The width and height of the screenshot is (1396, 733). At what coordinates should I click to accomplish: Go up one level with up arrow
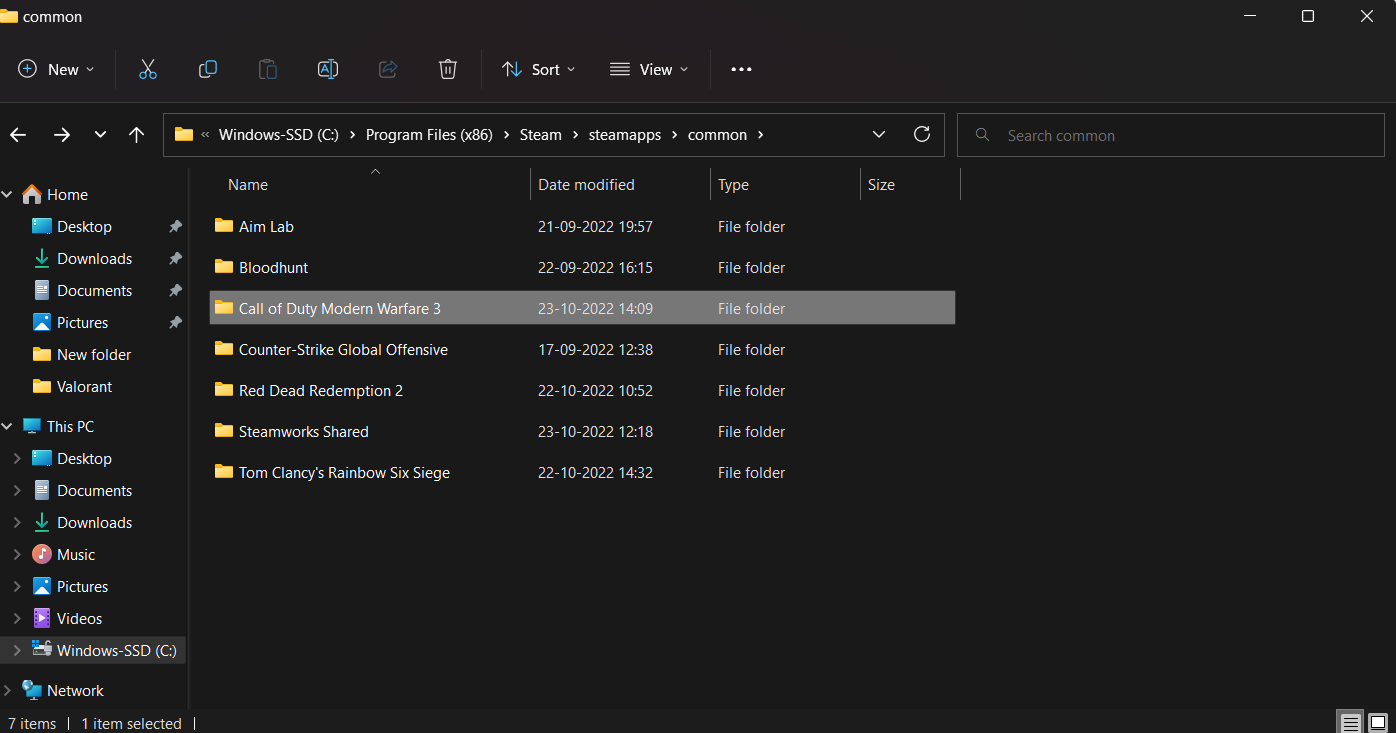[x=137, y=135]
